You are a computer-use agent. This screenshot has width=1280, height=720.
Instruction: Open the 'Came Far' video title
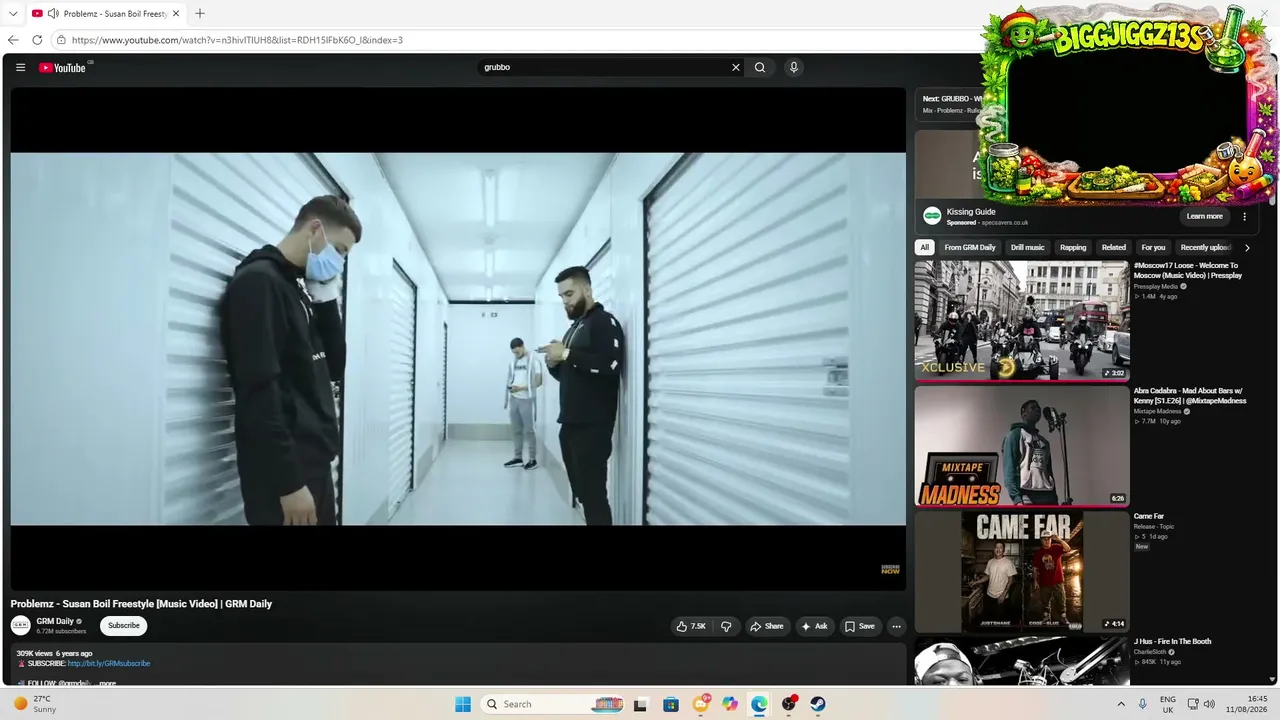pos(1149,516)
